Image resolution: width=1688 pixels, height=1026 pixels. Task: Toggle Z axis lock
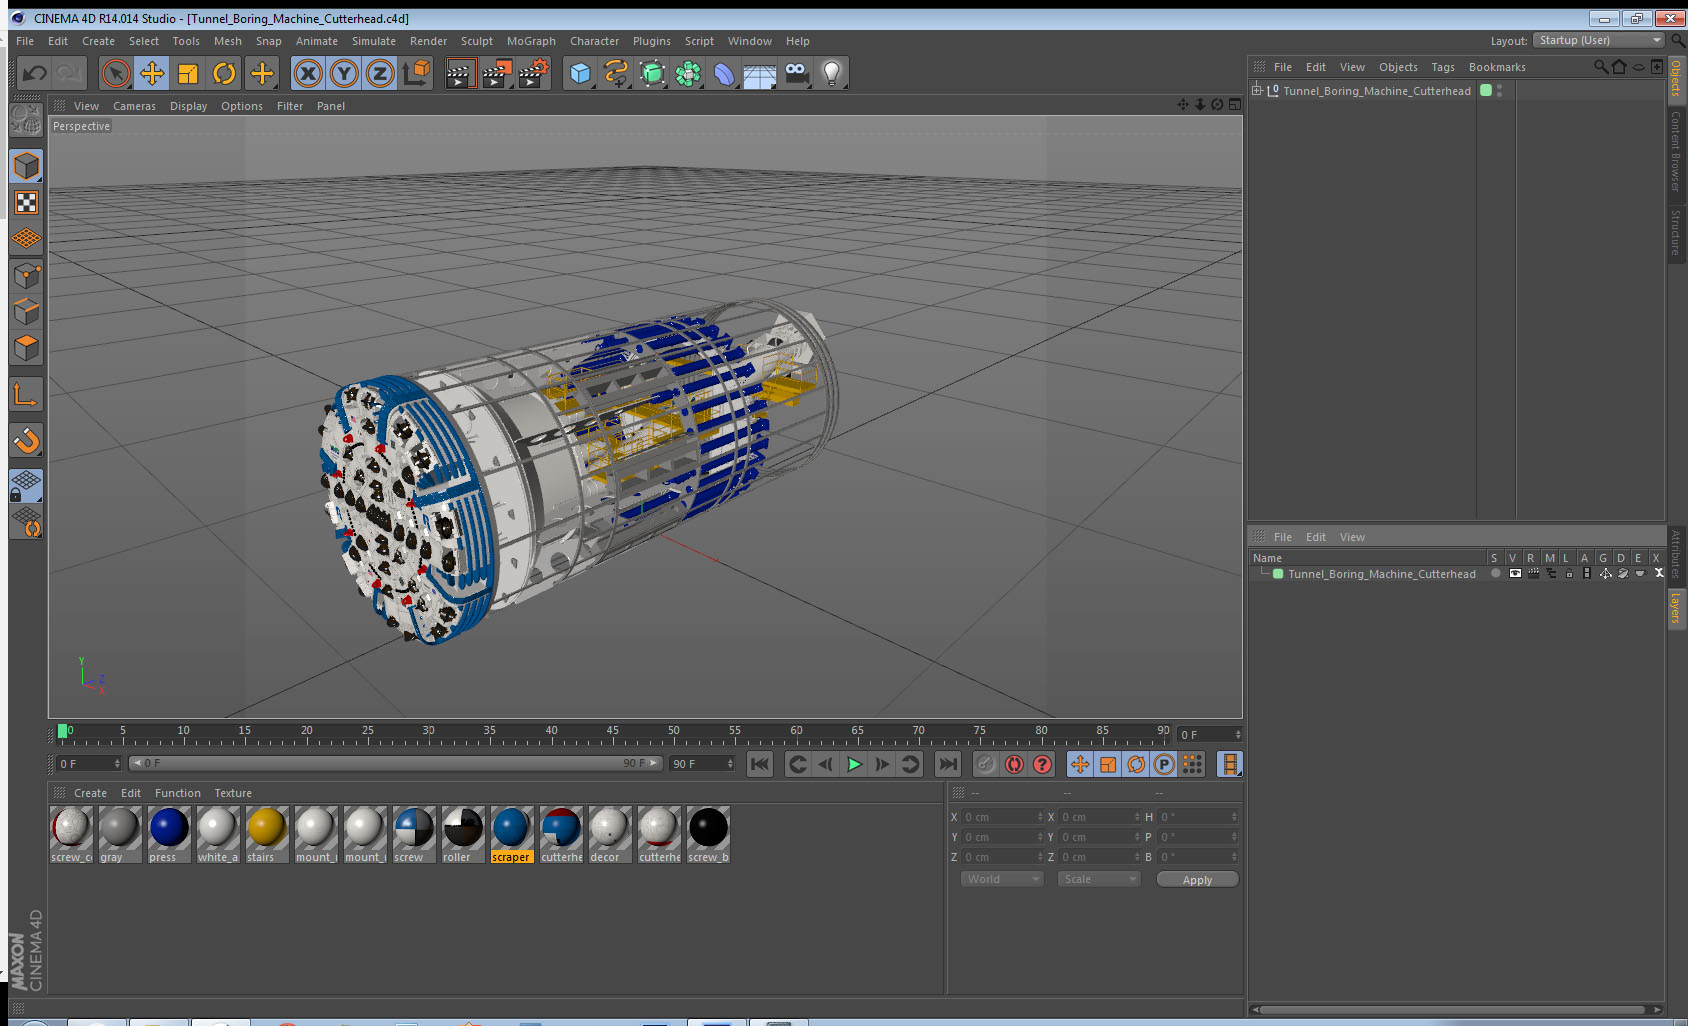(x=380, y=73)
